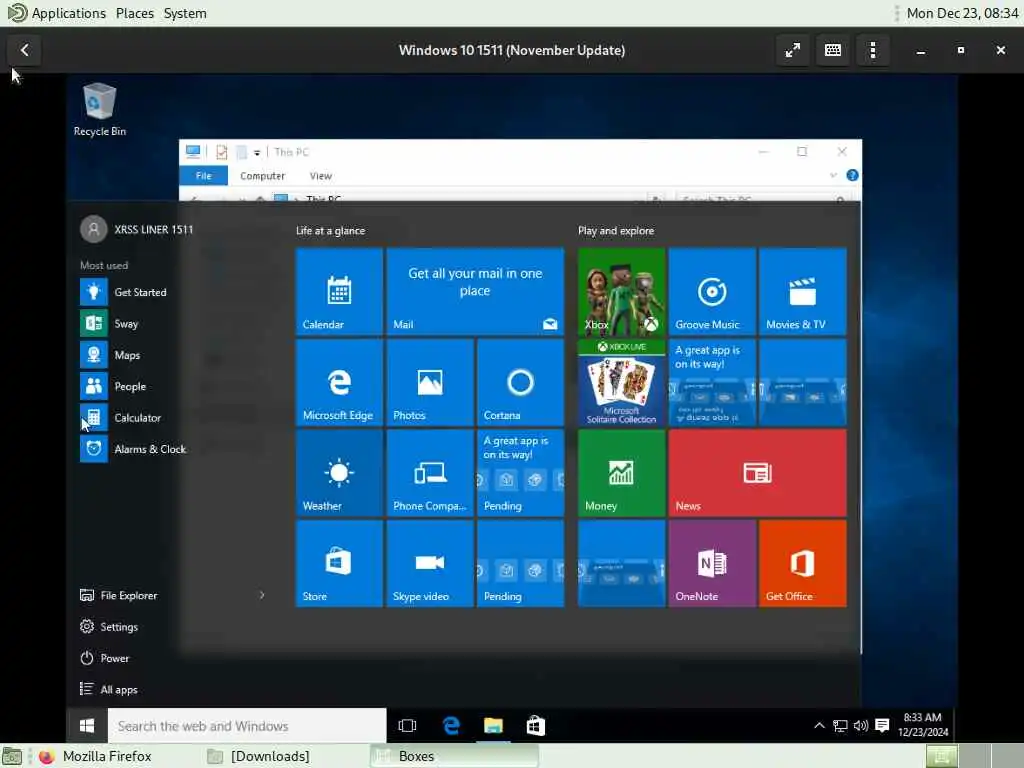The height and width of the screenshot is (768, 1024).
Task: Open the Boxes three-dot menu
Action: coord(873,50)
